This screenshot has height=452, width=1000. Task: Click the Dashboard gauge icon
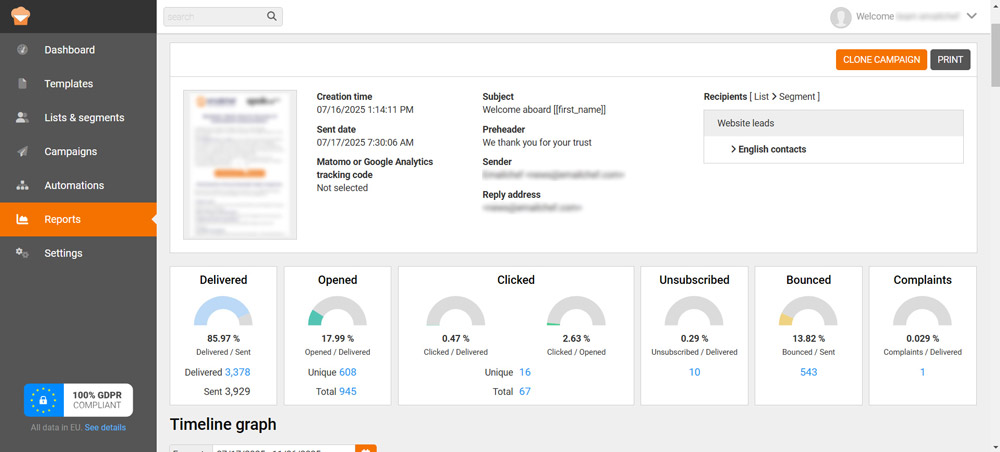click(22, 50)
